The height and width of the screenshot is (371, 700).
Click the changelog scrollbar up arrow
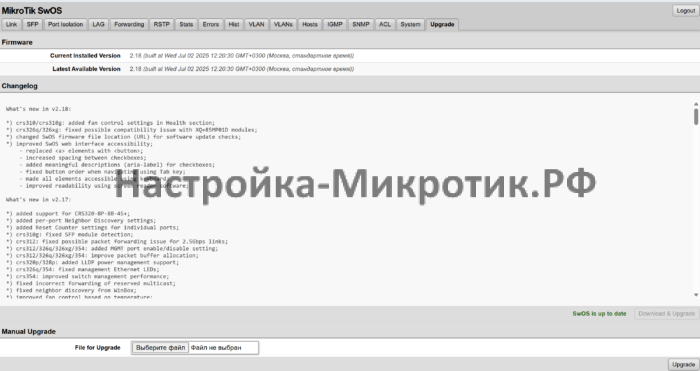pos(696,104)
